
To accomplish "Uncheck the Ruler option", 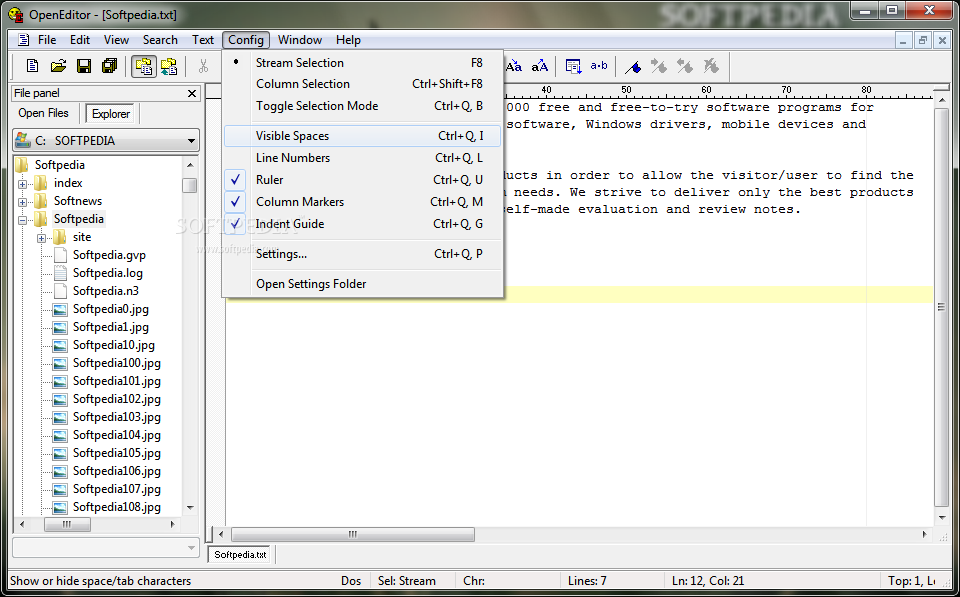I will point(362,180).
